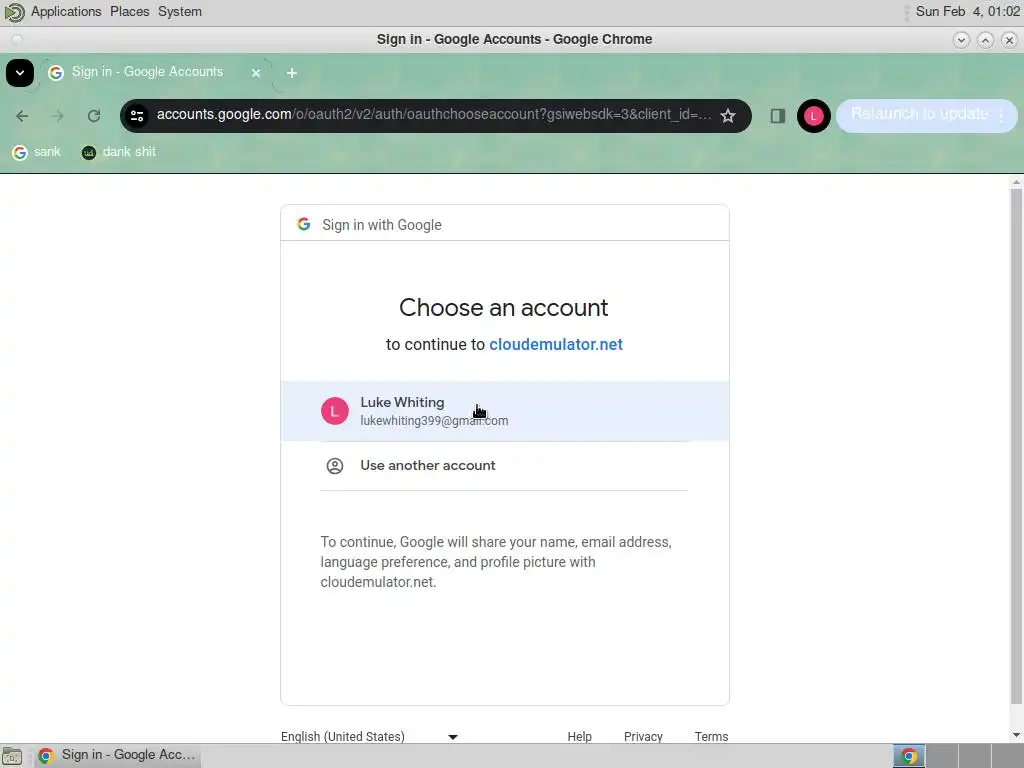Image resolution: width=1024 pixels, height=768 pixels.
Task: Click the show desktop icon in bottom panel
Action: [12, 756]
